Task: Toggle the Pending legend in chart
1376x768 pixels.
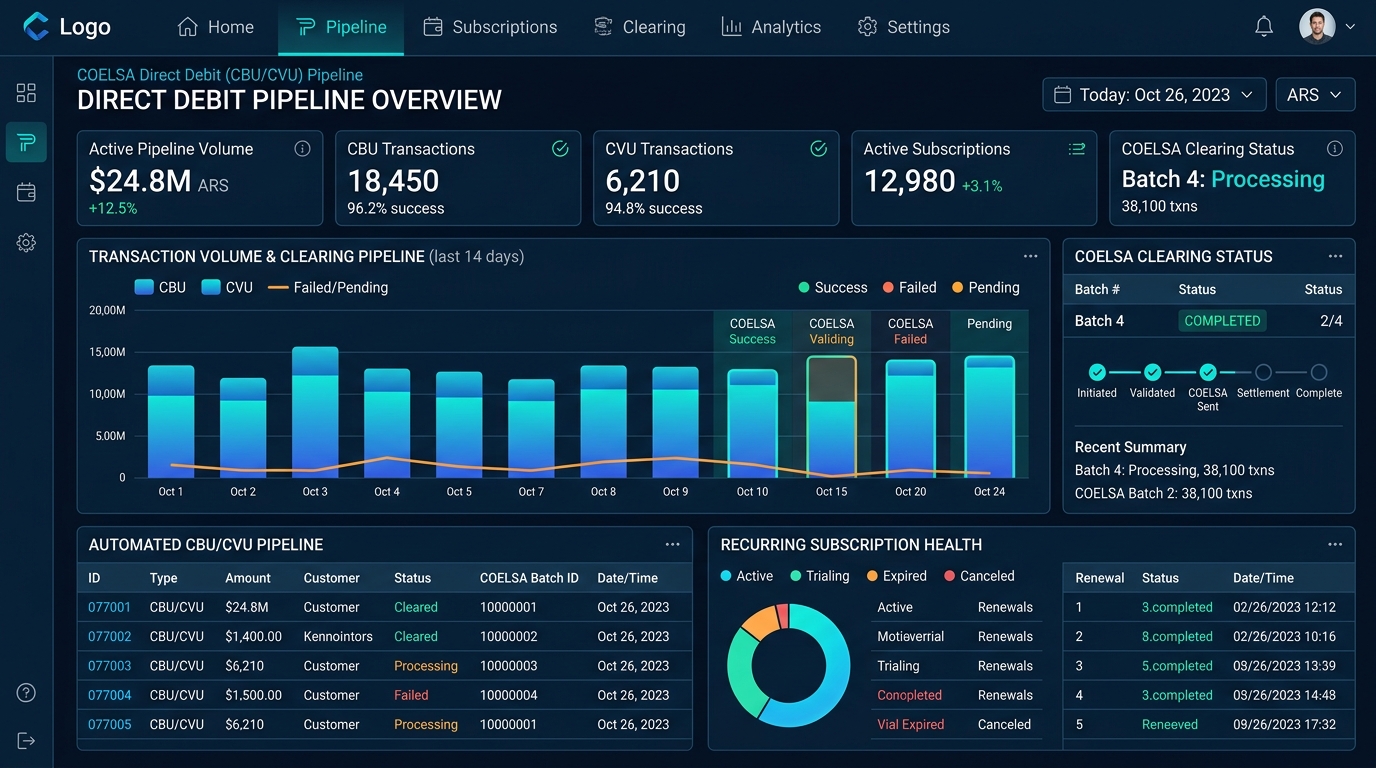Action: coord(985,288)
